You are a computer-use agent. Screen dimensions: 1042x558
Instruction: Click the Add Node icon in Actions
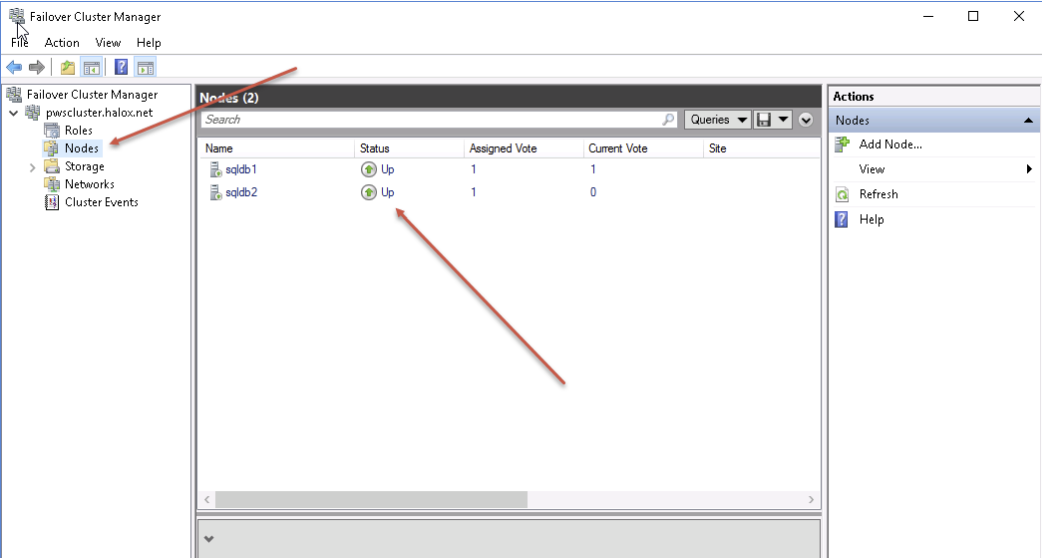[842, 144]
